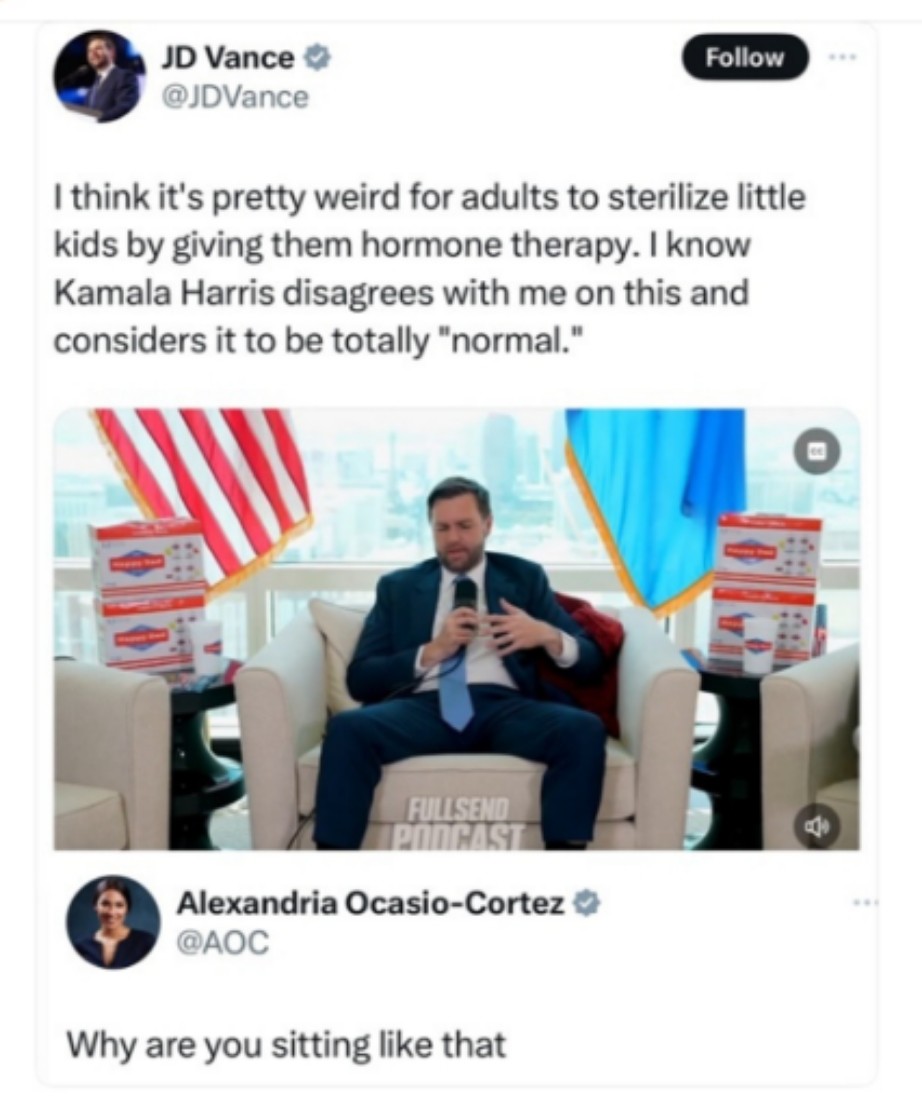
Task: Click JD Vance's profile avatar
Action: click(x=98, y=76)
